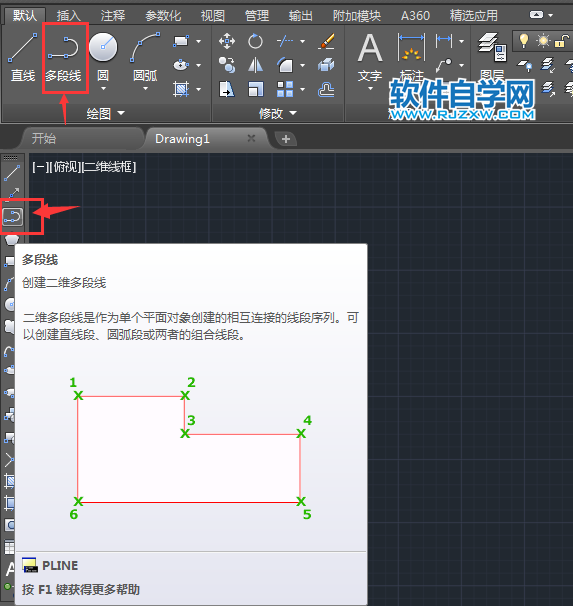Select the 圆 circle tool
This screenshot has width=573, height=606.
pos(103,56)
